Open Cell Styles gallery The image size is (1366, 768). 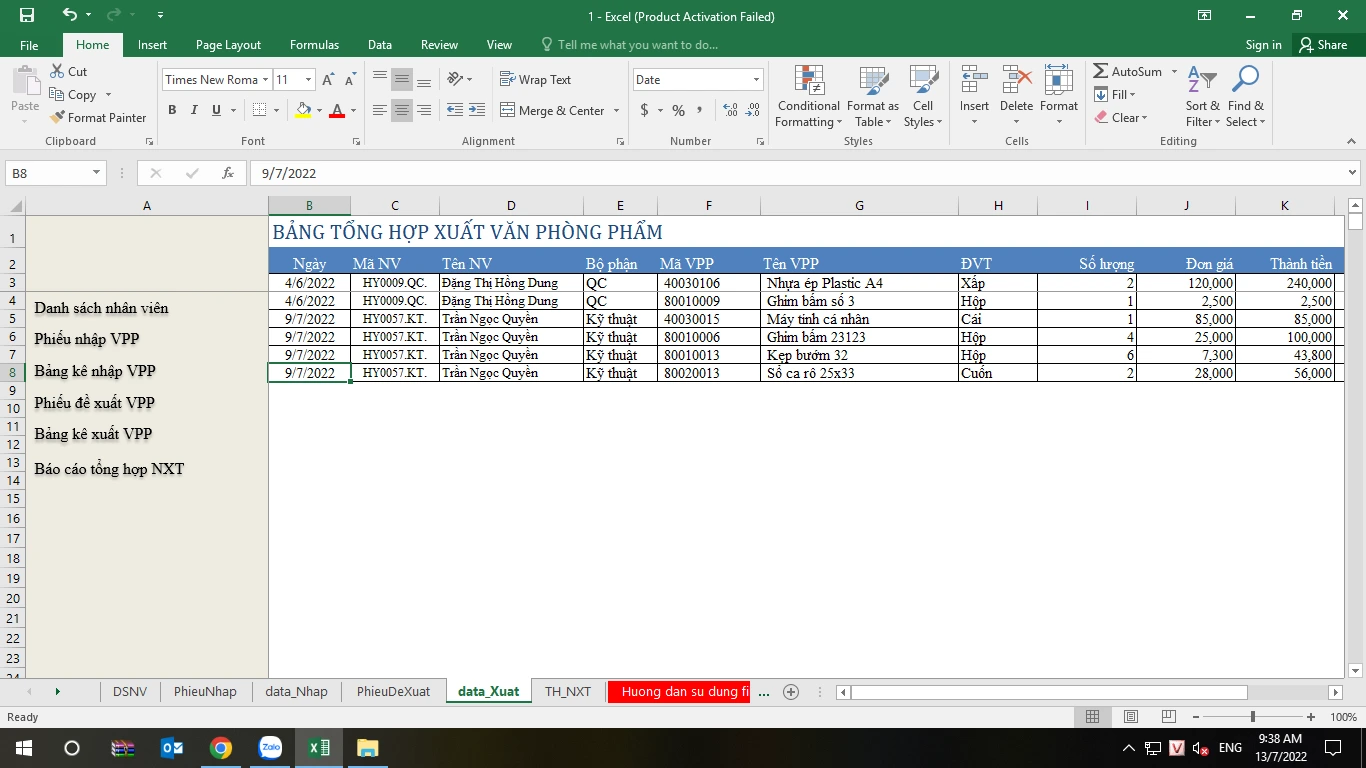point(923,96)
